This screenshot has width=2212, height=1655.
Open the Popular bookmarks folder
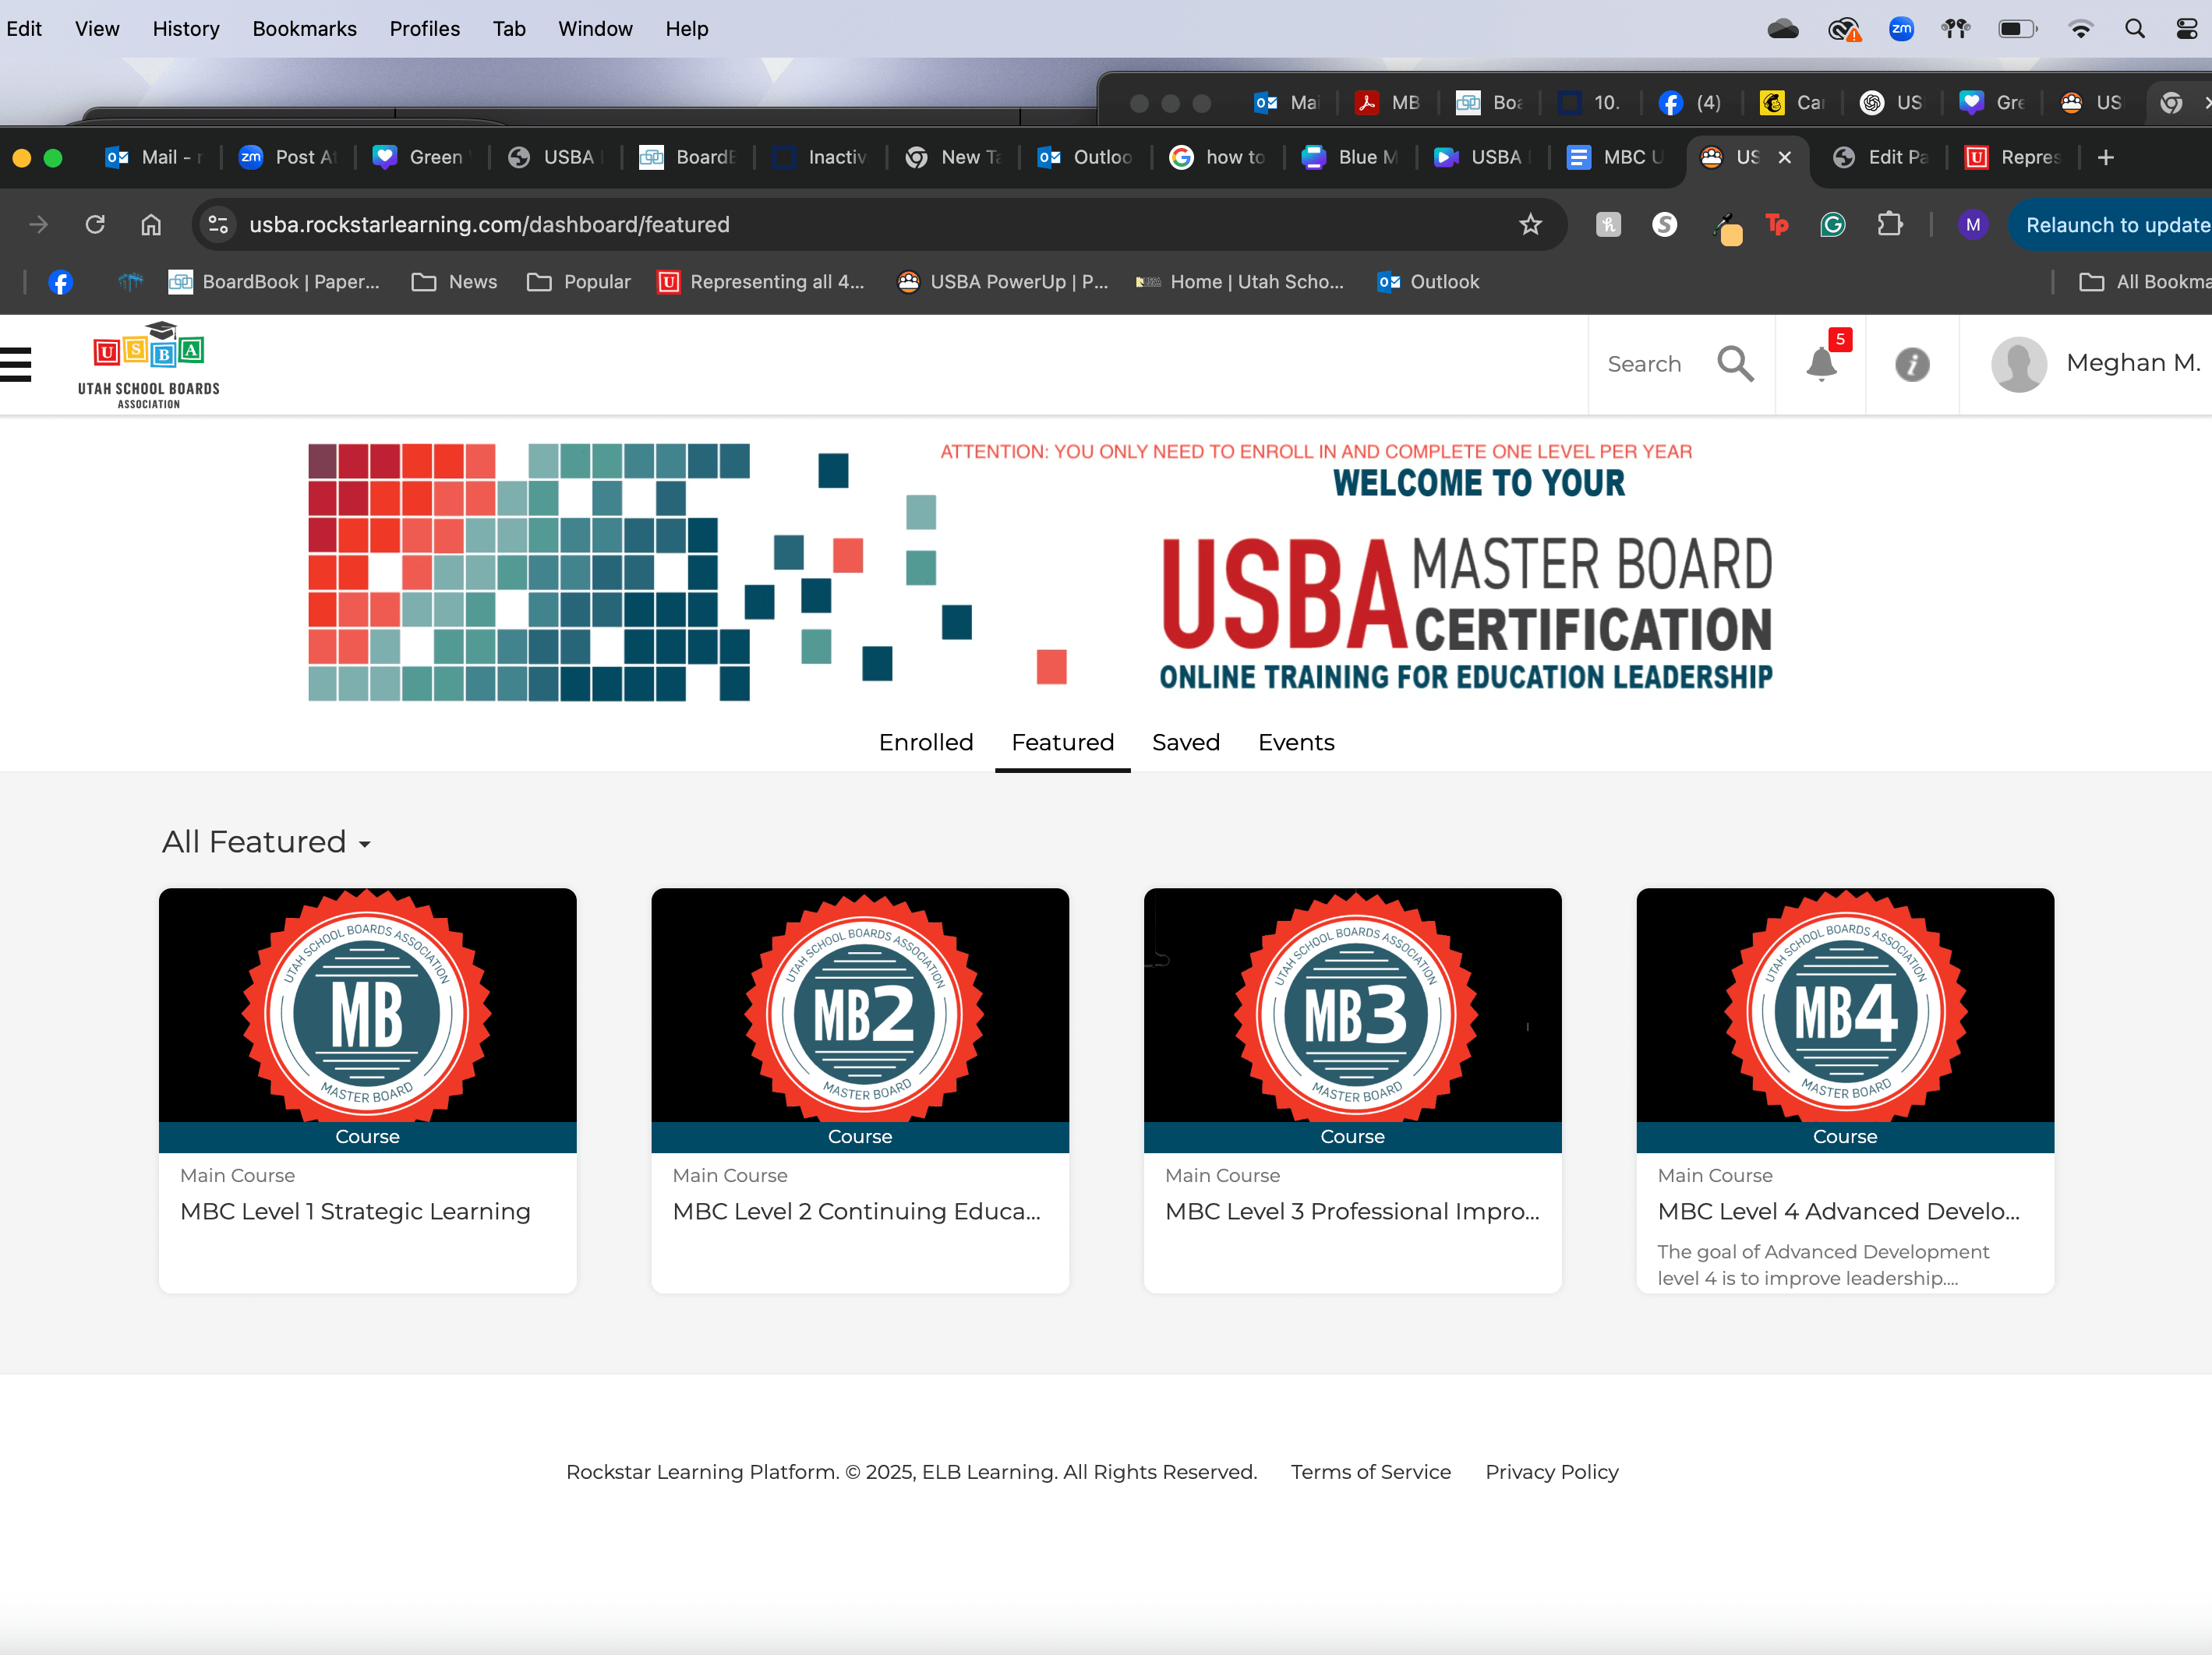click(579, 282)
